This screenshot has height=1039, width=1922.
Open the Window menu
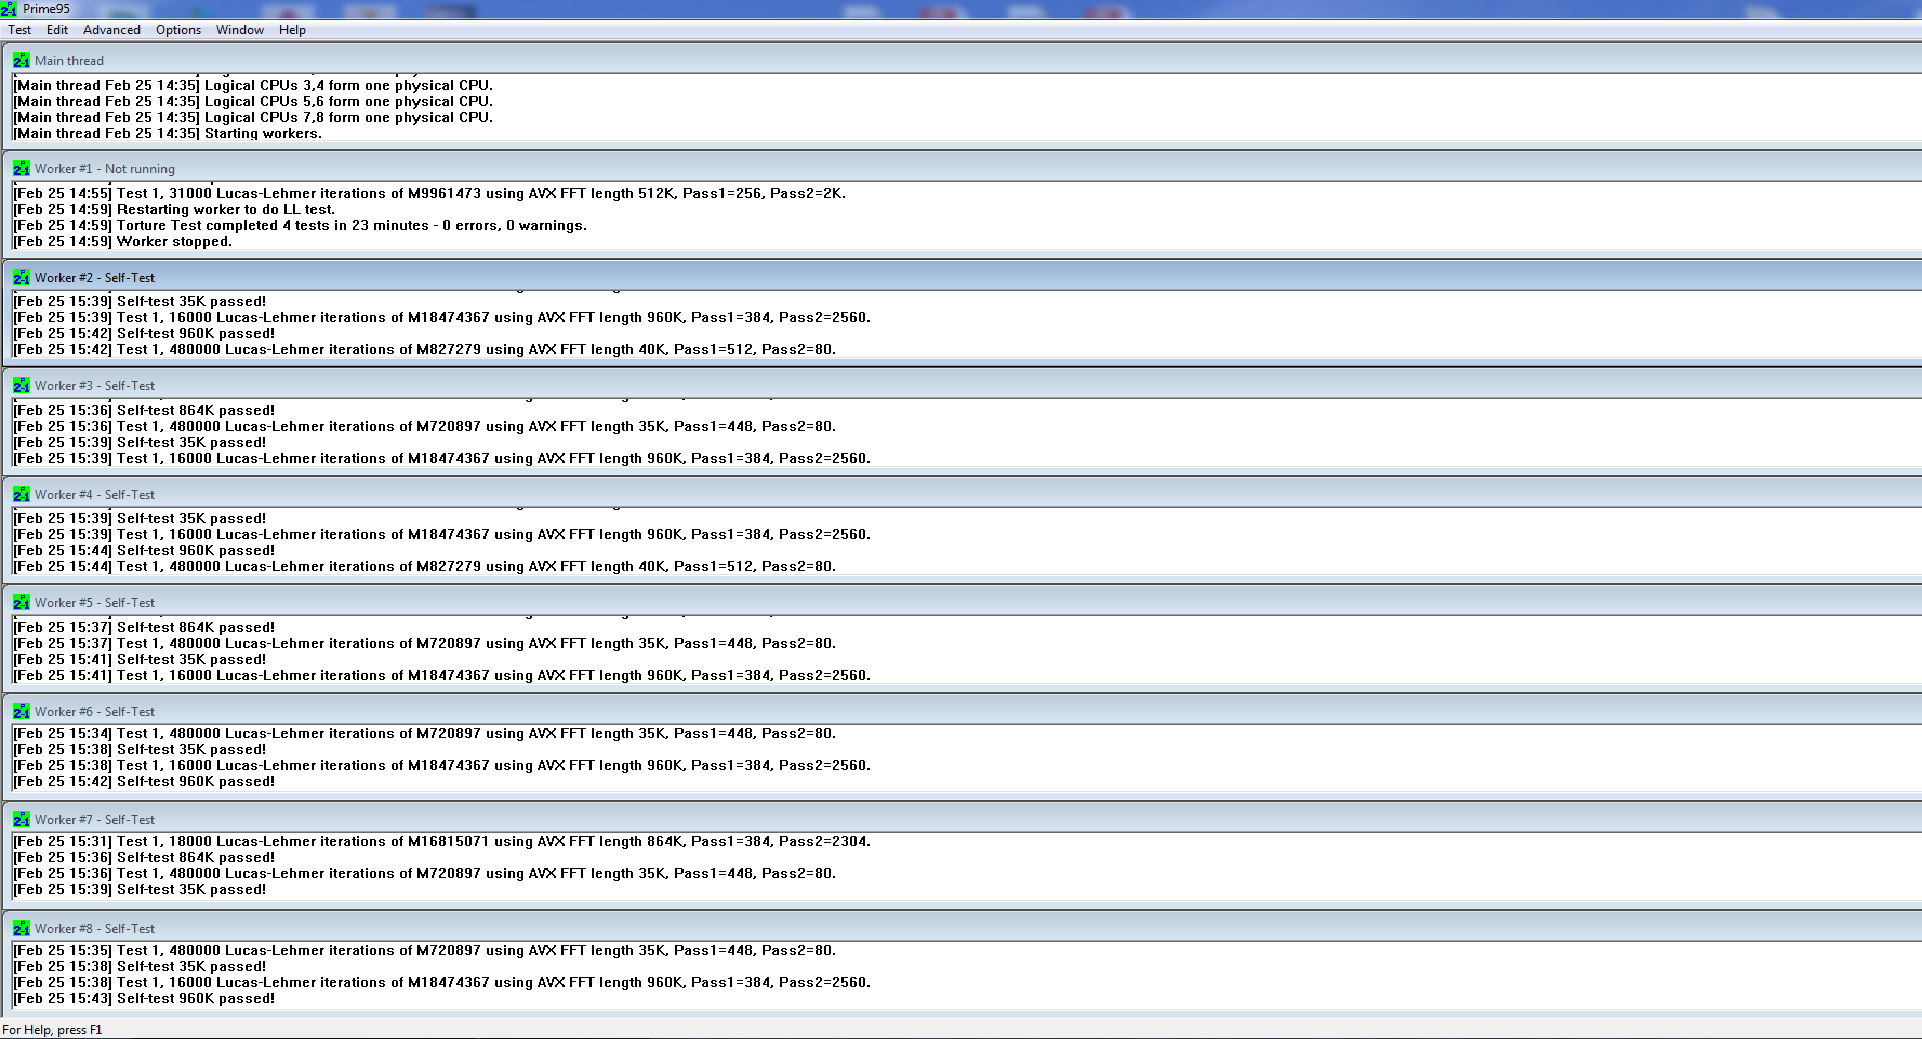point(240,30)
